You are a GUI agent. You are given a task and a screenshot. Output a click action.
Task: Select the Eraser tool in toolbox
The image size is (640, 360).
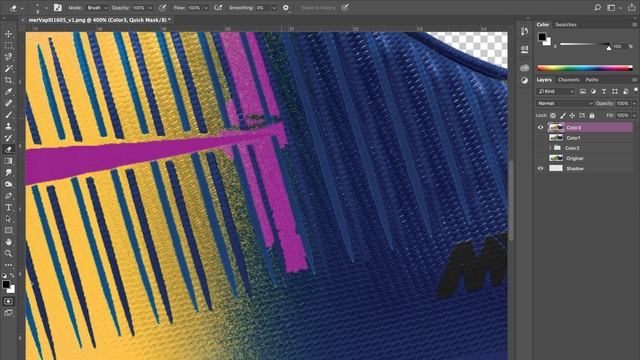point(8,149)
